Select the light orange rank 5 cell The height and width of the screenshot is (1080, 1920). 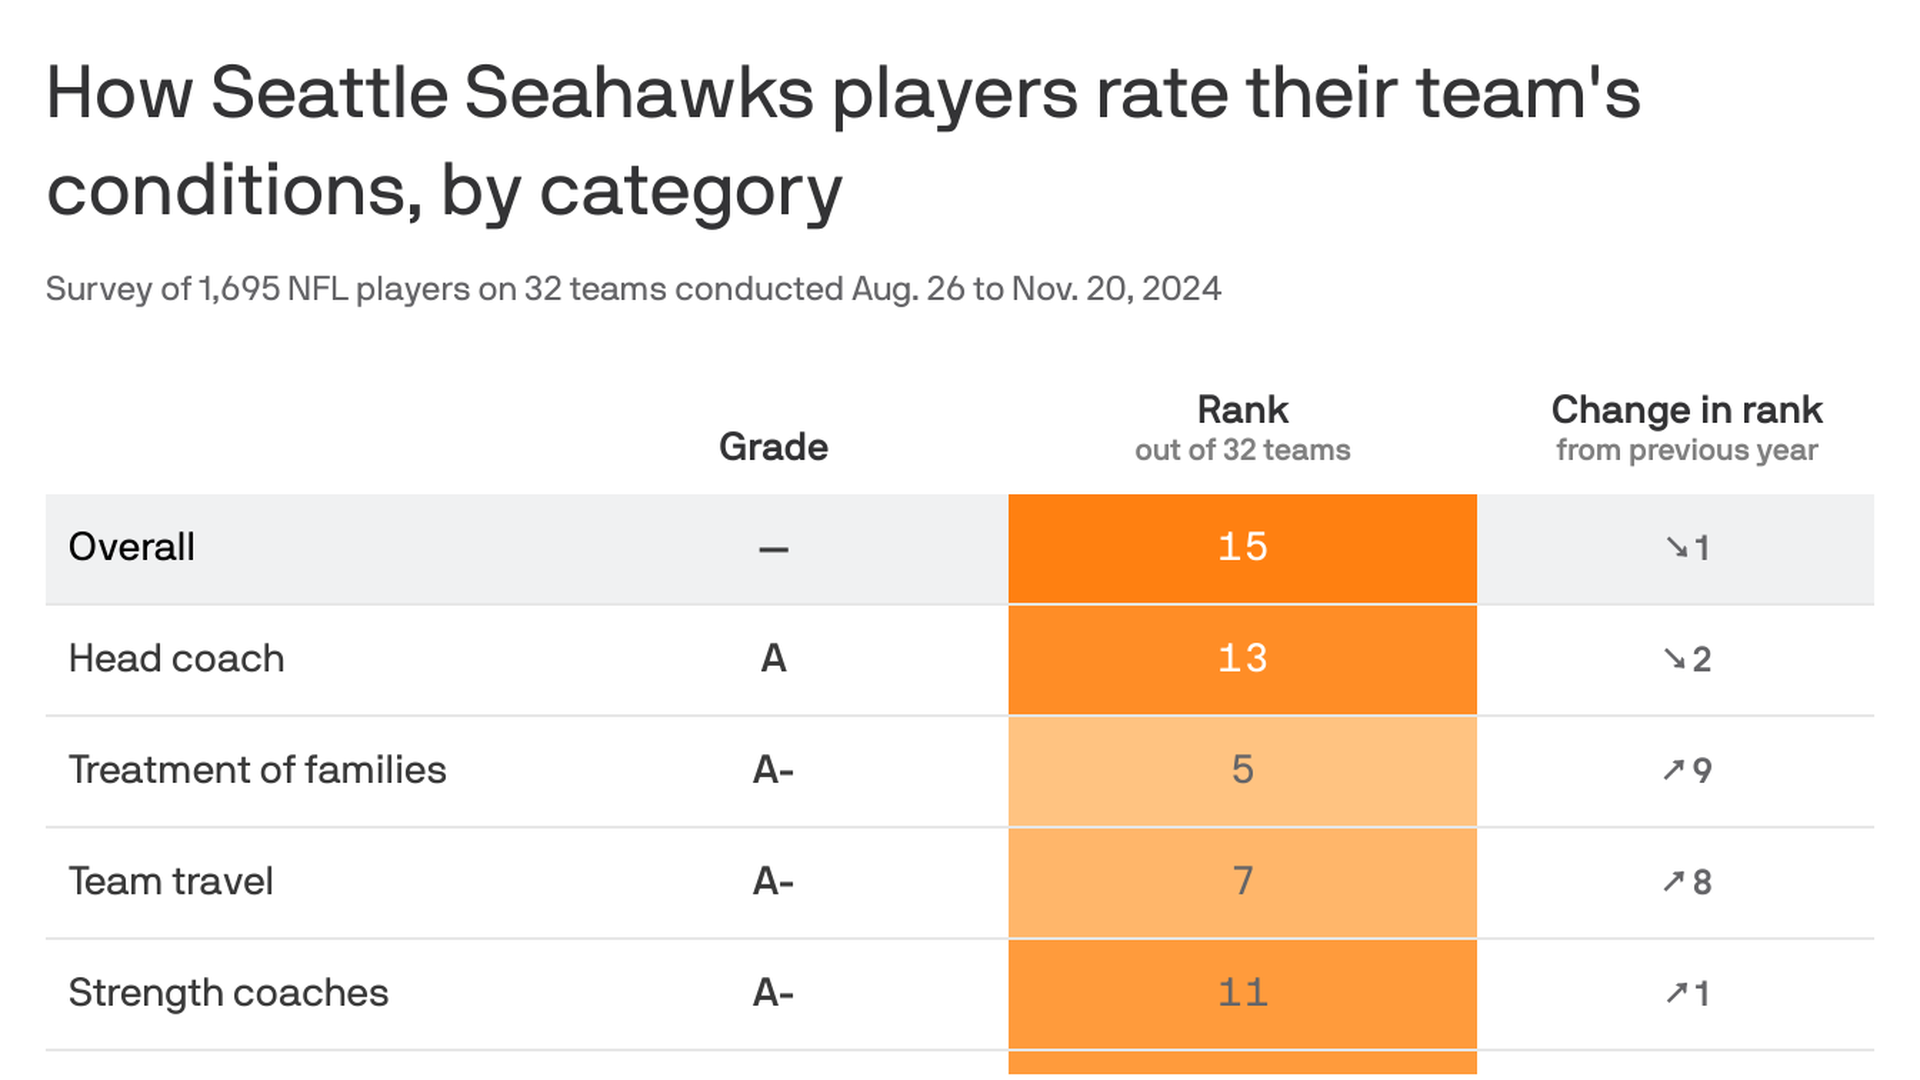(x=1242, y=770)
